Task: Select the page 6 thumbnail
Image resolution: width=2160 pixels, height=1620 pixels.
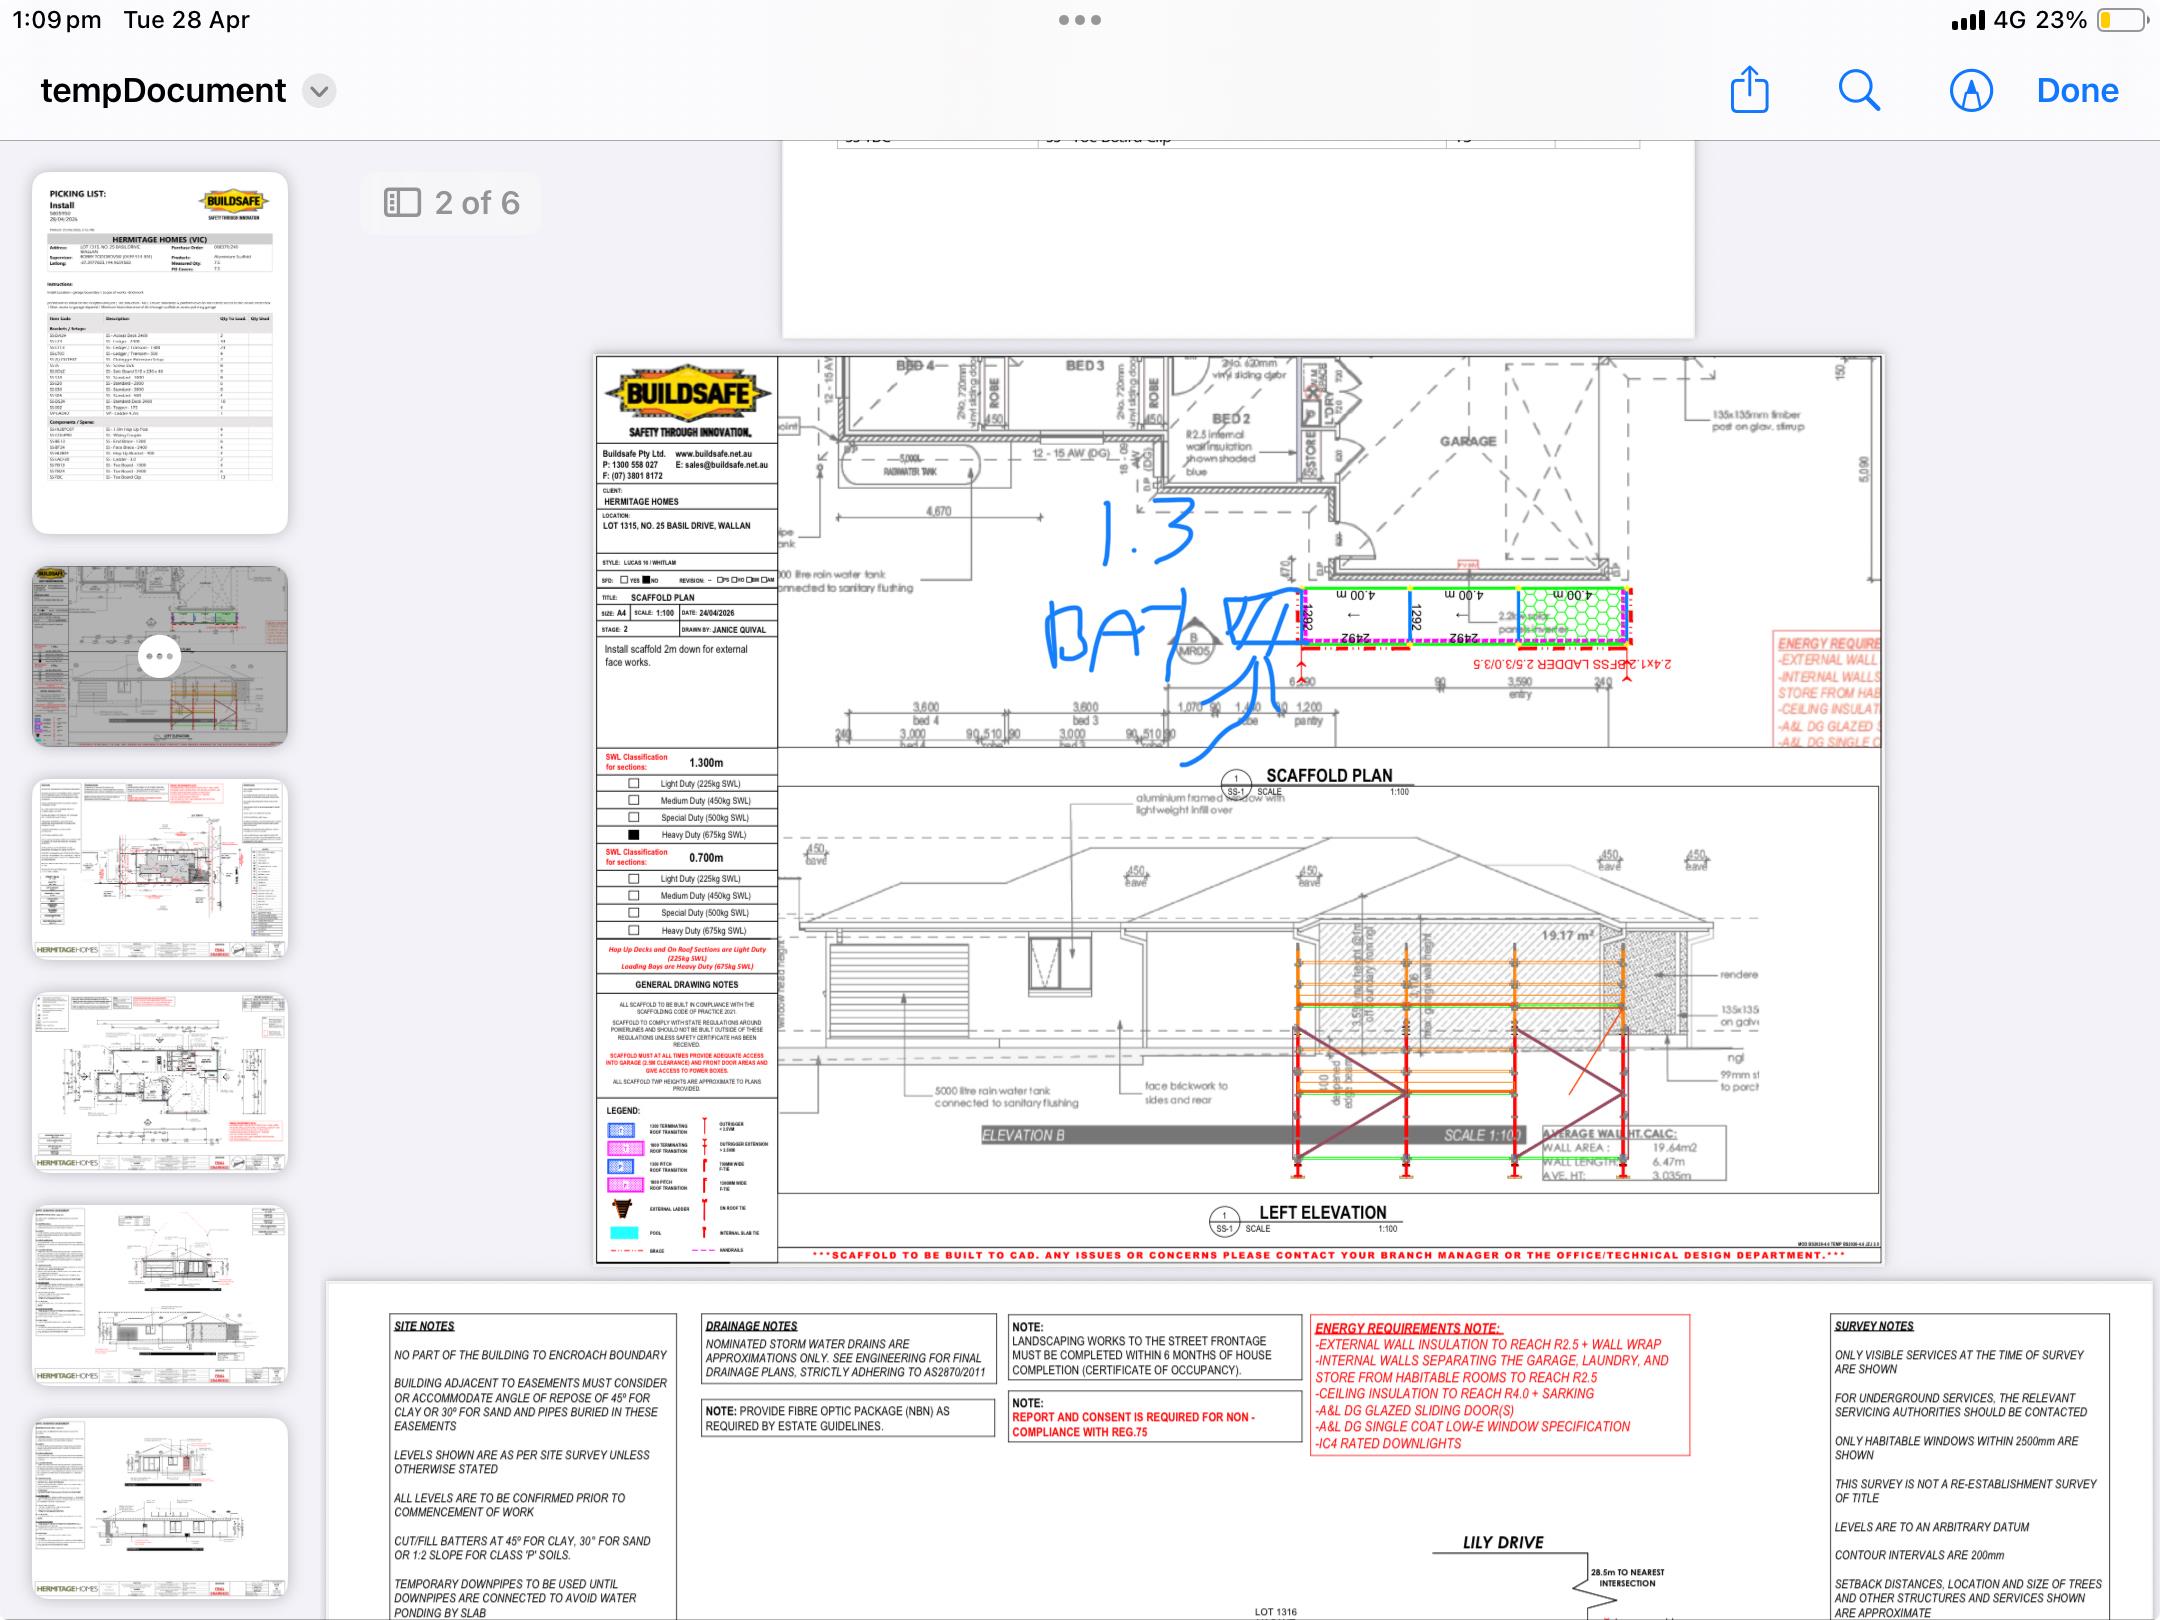Action: pos(160,1507)
